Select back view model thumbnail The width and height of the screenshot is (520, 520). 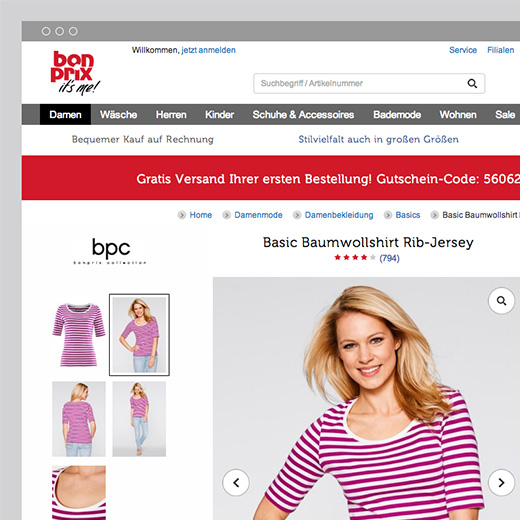pos(79,419)
